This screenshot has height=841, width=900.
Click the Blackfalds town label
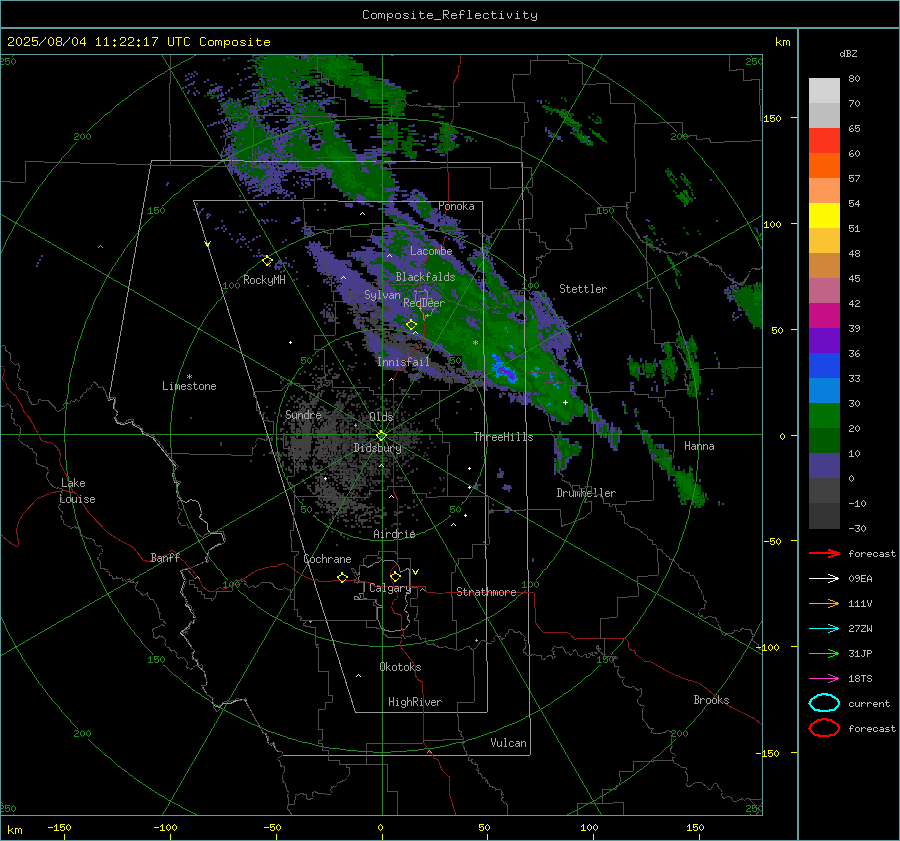click(x=425, y=277)
